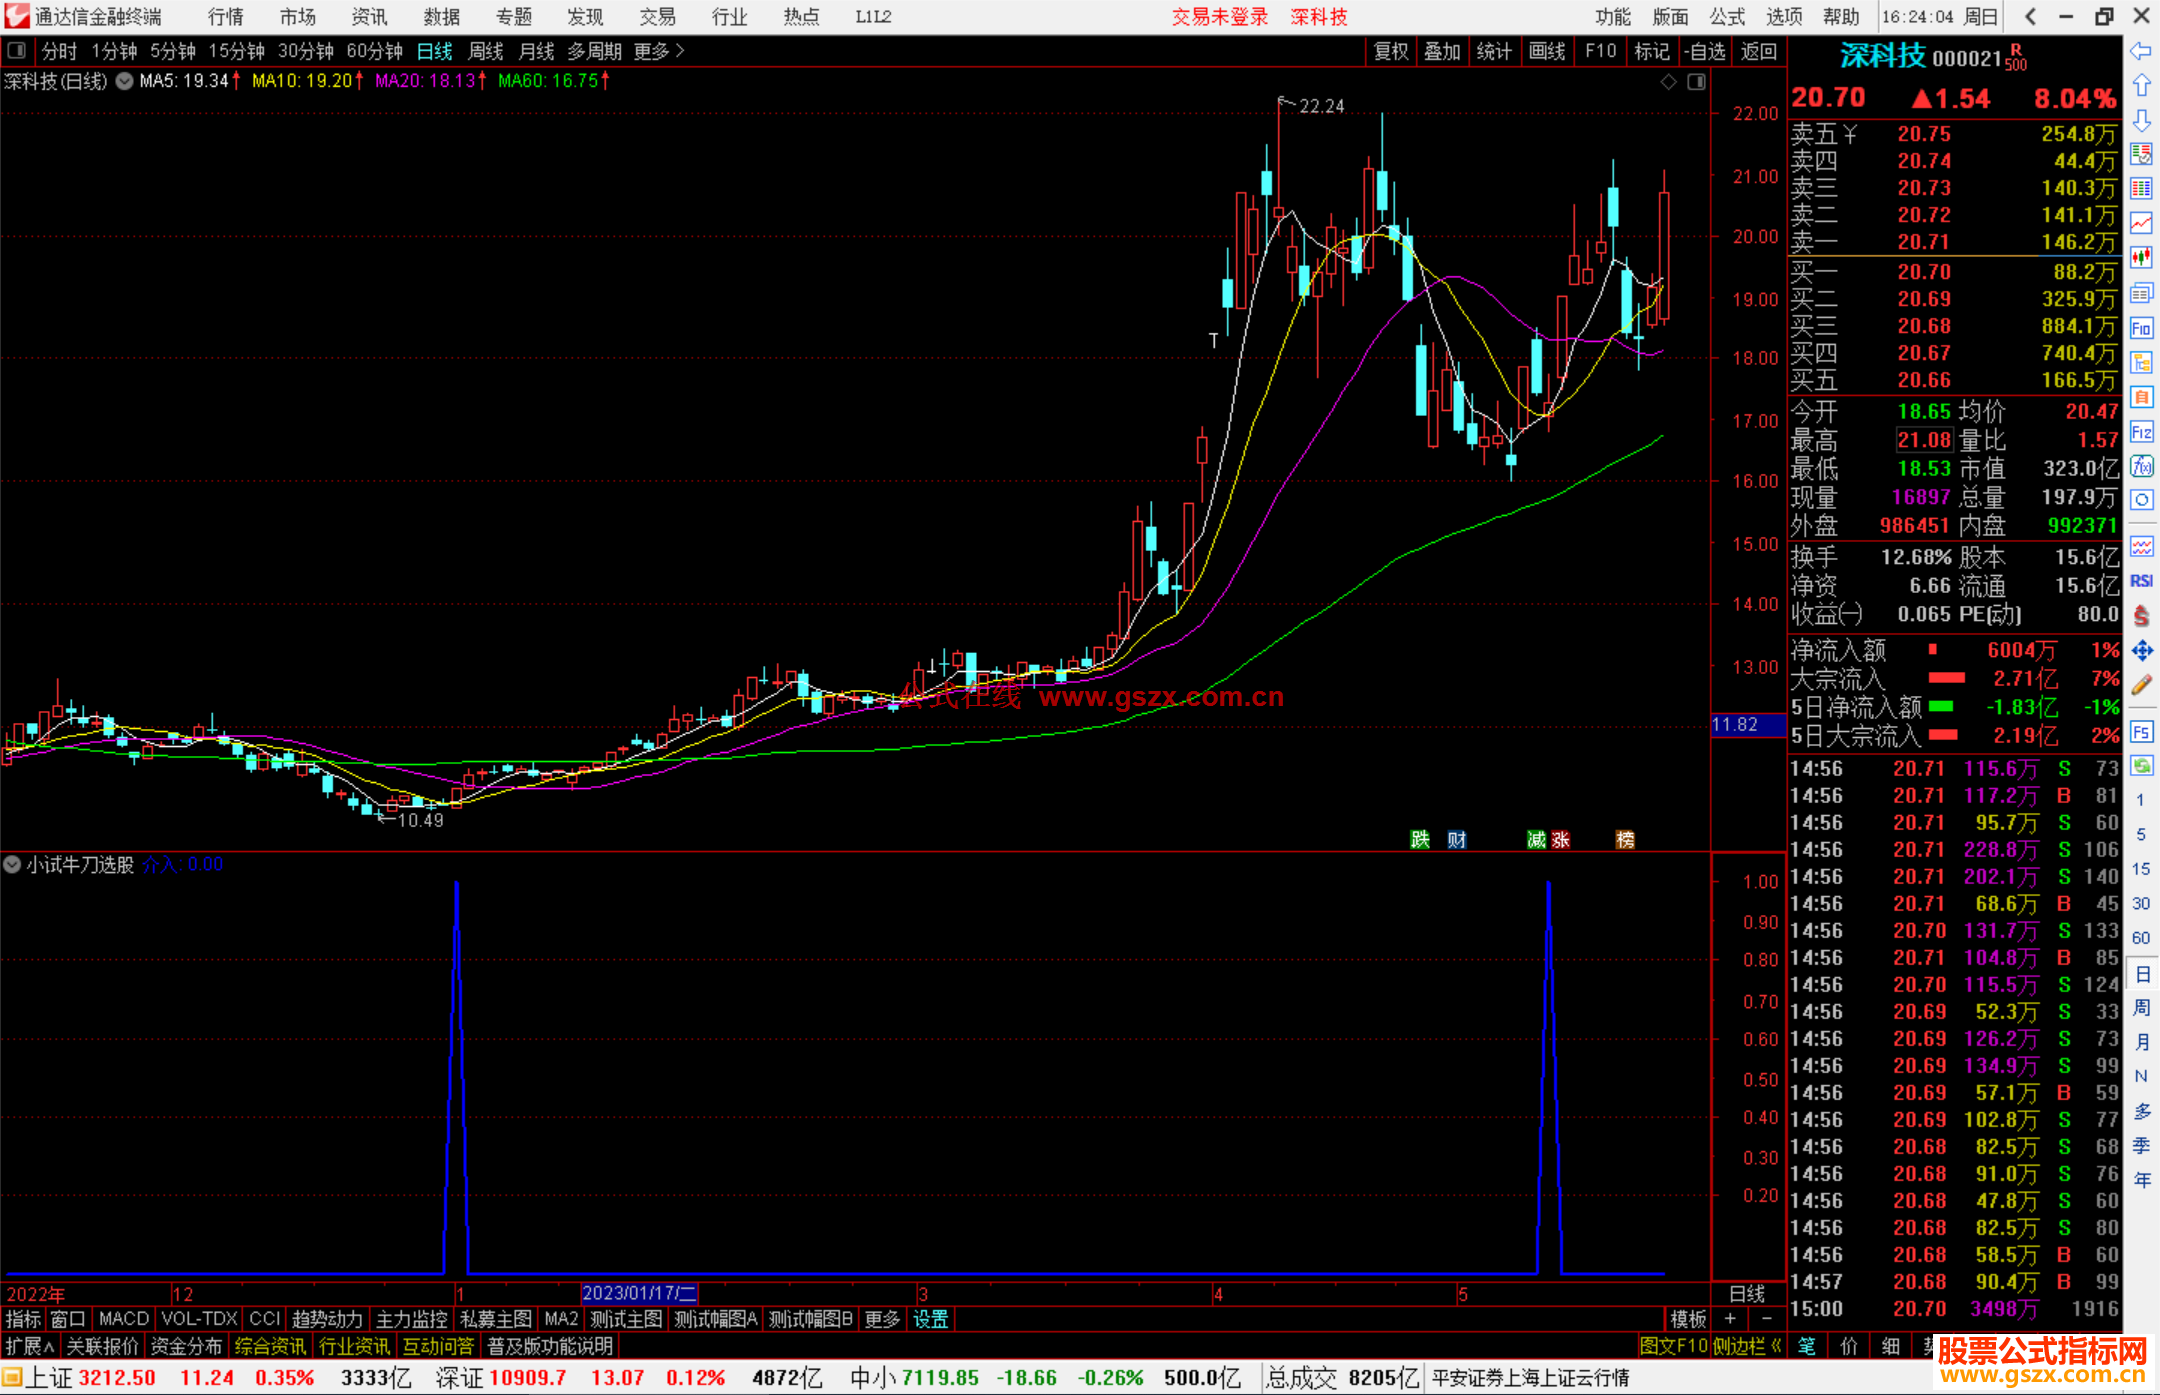Viewport: 2160px width, 1395px height.
Task: Click the F10 sidebar icon
Action: pyautogui.click(x=2141, y=328)
